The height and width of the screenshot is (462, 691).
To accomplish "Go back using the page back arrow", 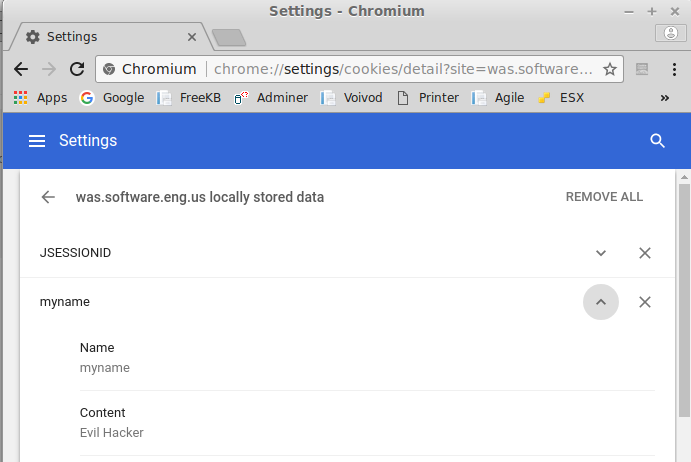I will [x=48, y=197].
